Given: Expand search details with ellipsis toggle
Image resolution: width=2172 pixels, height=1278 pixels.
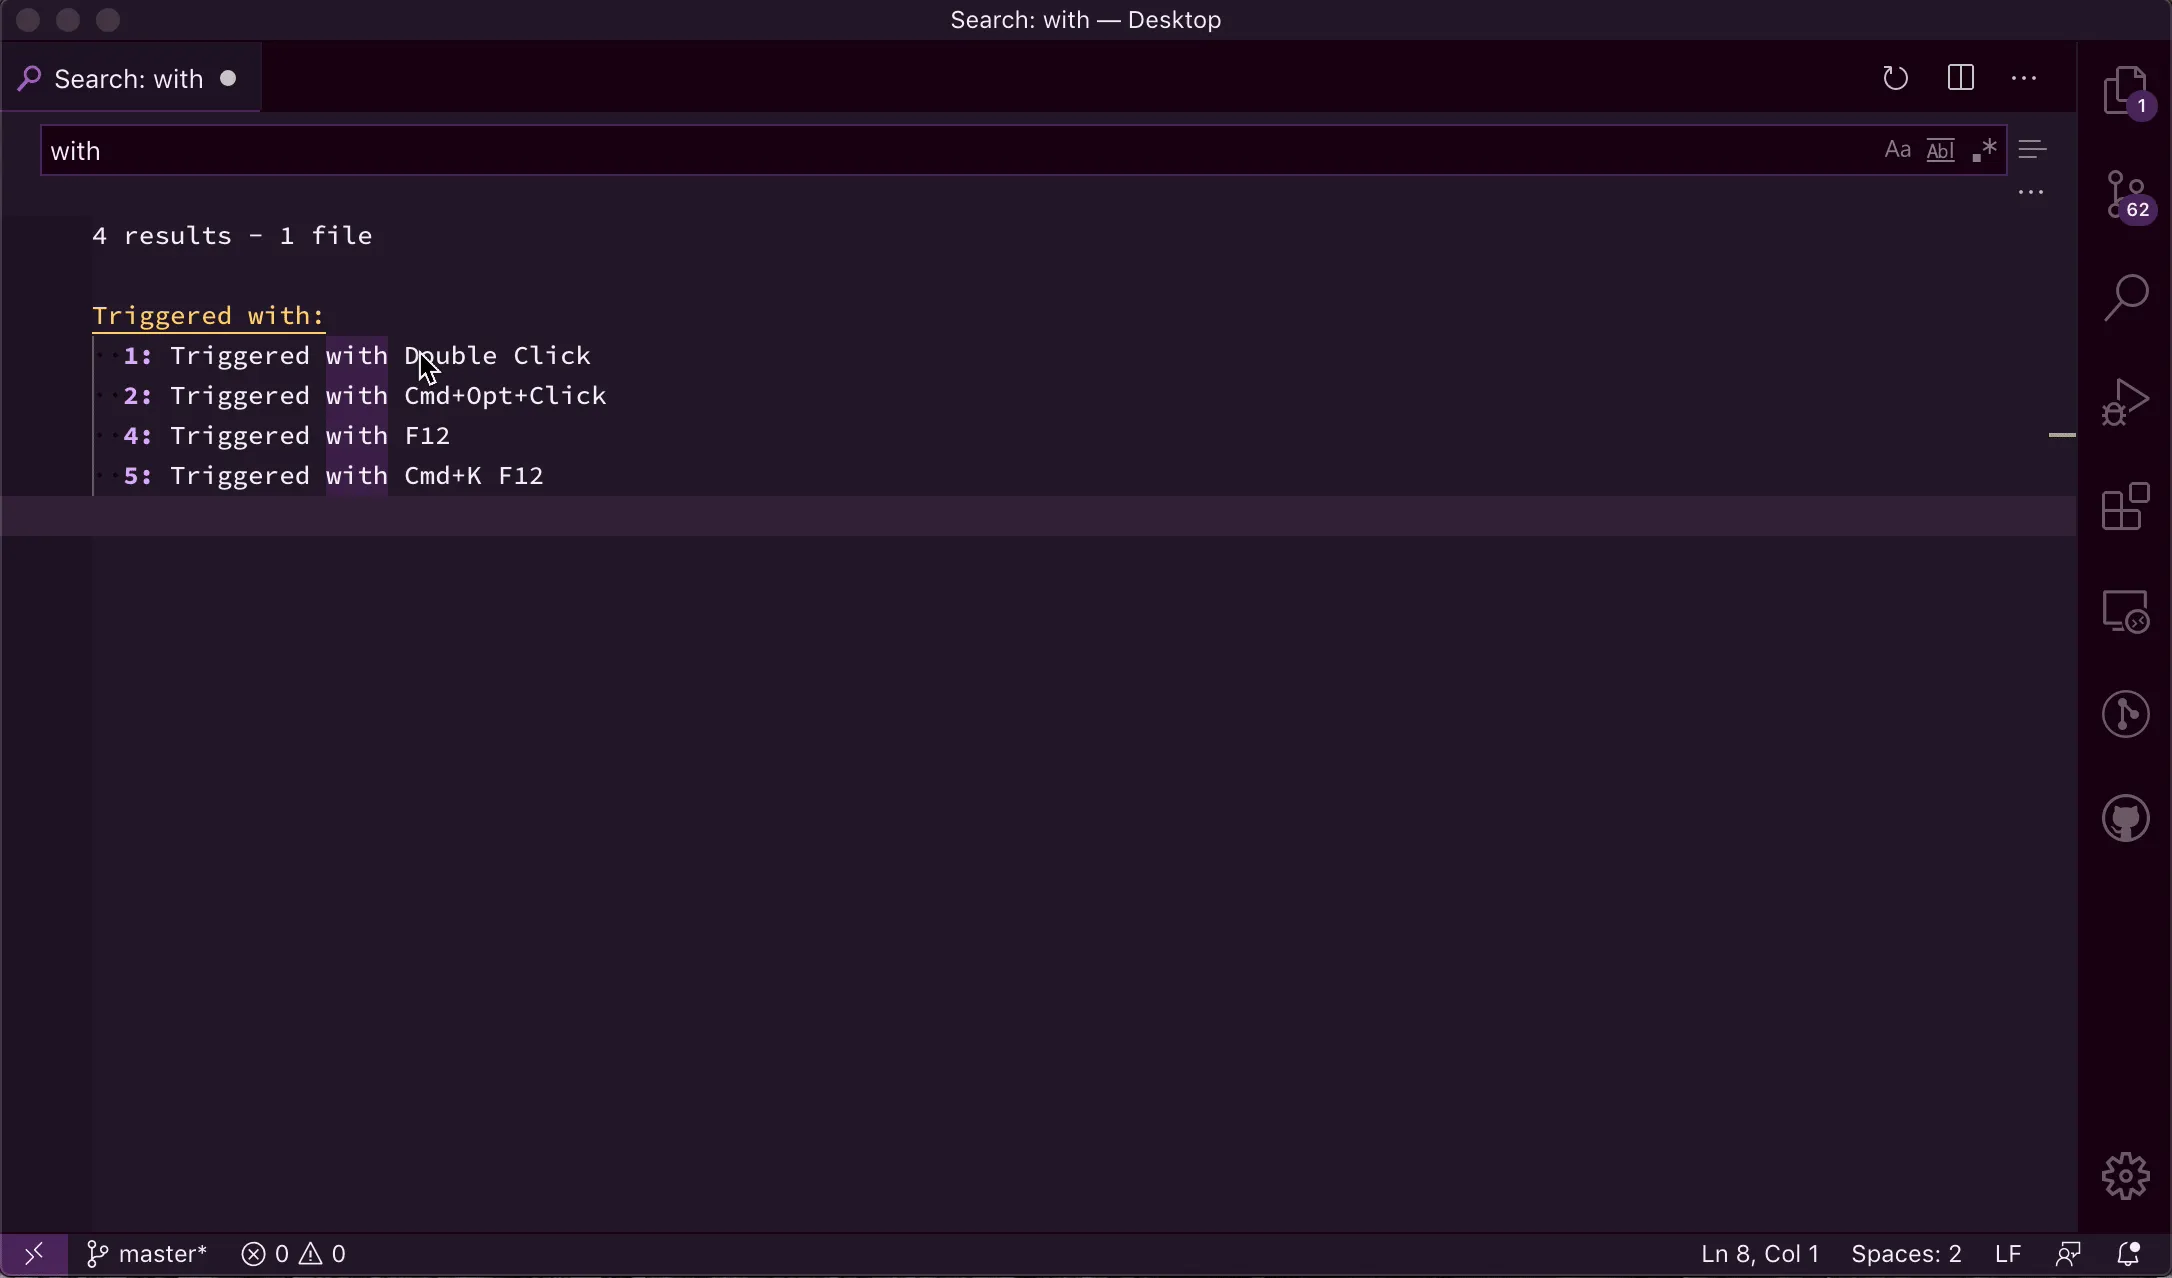Looking at the screenshot, I should pyautogui.click(x=2030, y=193).
